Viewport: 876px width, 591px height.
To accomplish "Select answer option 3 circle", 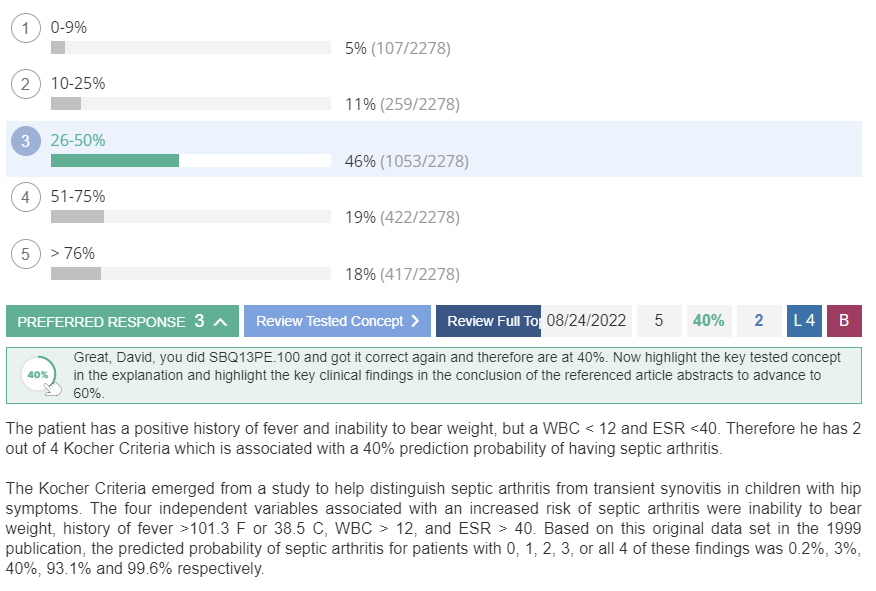I will coord(26,141).
